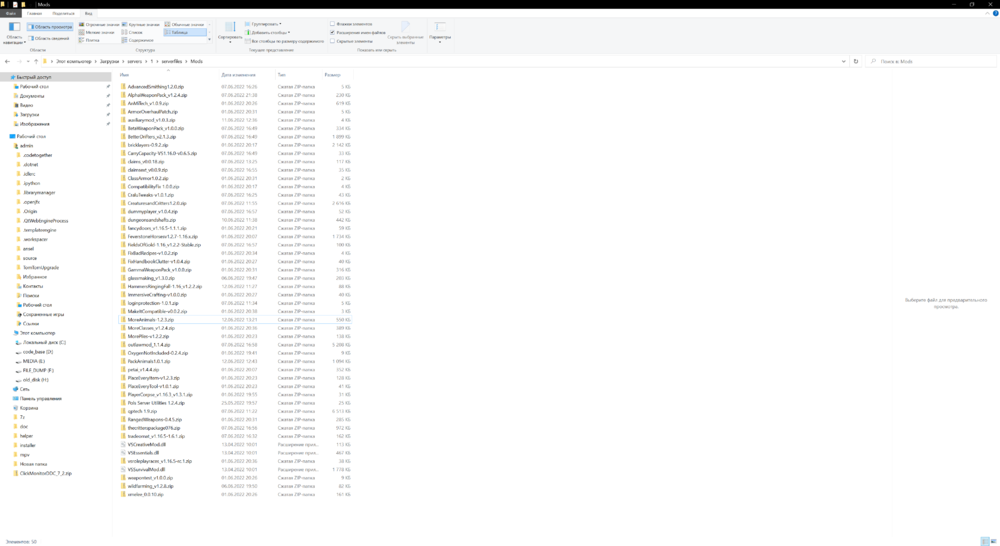Viewport: 1000px width, 546px height.
Task: Open the File (Файл) menu tab
Action: [11, 13]
